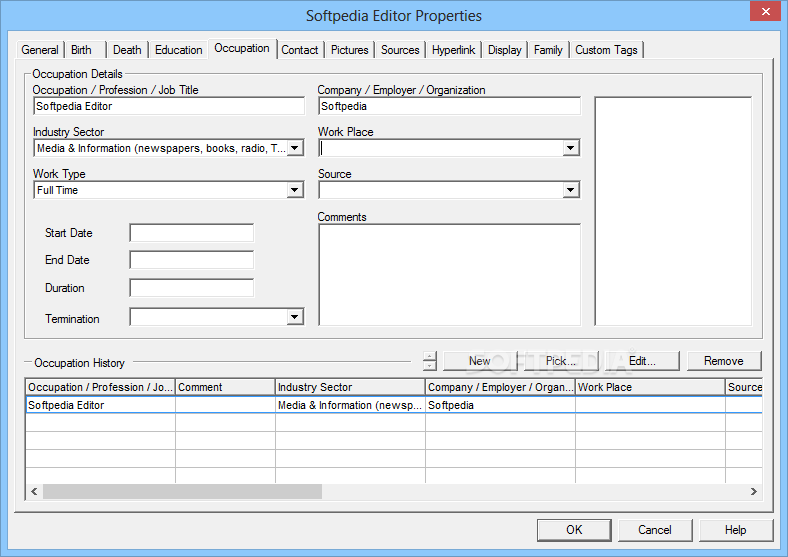Click the Source column header
Image resolution: width=788 pixels, height=557 pixels.
coord(744,387)
